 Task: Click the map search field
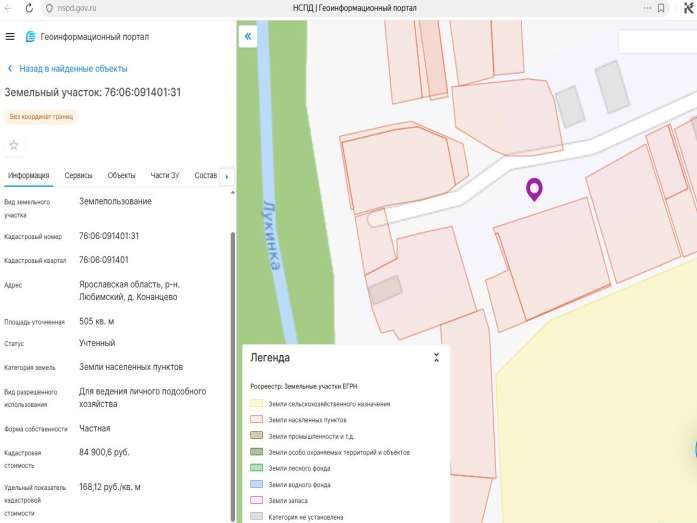coord(658,42)
